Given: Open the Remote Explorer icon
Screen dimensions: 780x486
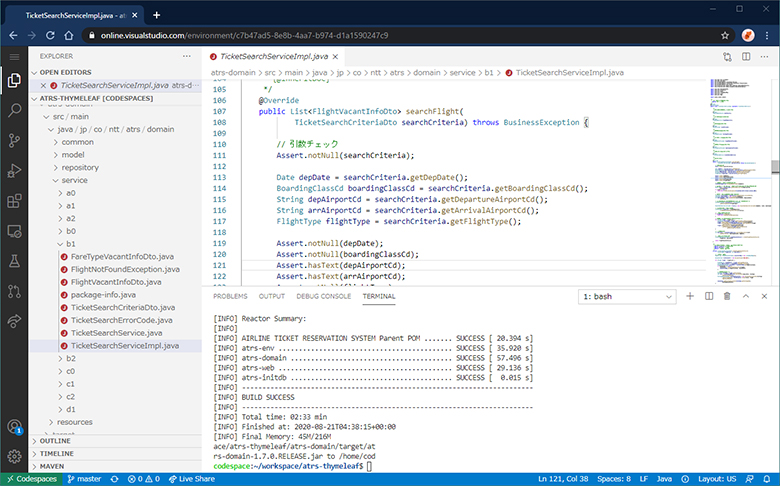Looking at the screenshot, I should (14, 231).
